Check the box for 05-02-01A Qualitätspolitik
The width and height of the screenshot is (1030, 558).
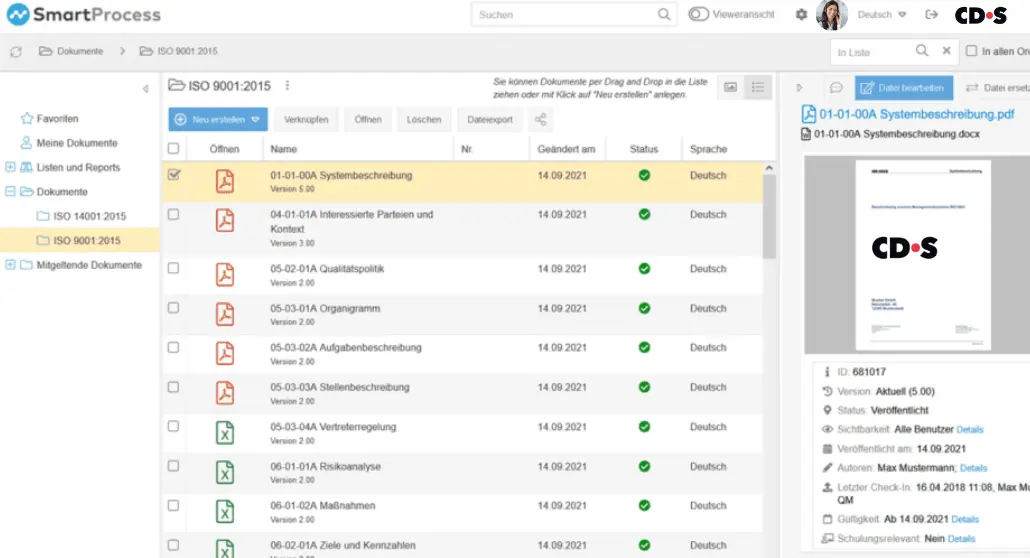[173, 268]
